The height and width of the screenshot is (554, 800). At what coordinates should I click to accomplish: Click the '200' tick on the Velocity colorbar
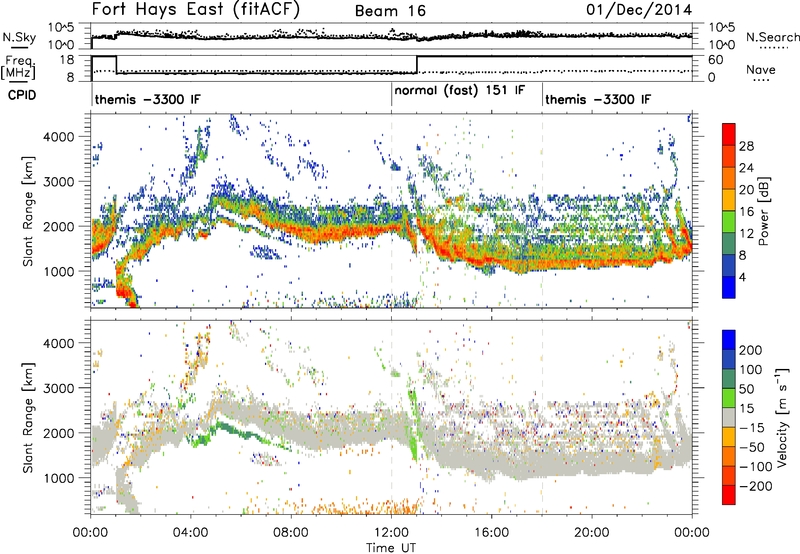(751, 350)
